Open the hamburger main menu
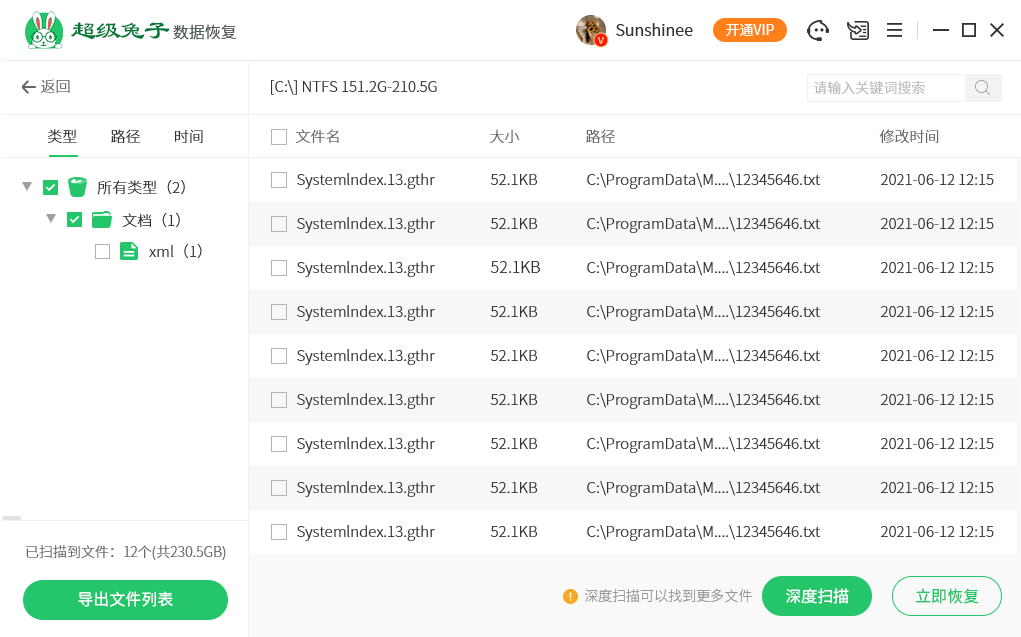This screenshot has width=1021, height=637. point(895,30)
